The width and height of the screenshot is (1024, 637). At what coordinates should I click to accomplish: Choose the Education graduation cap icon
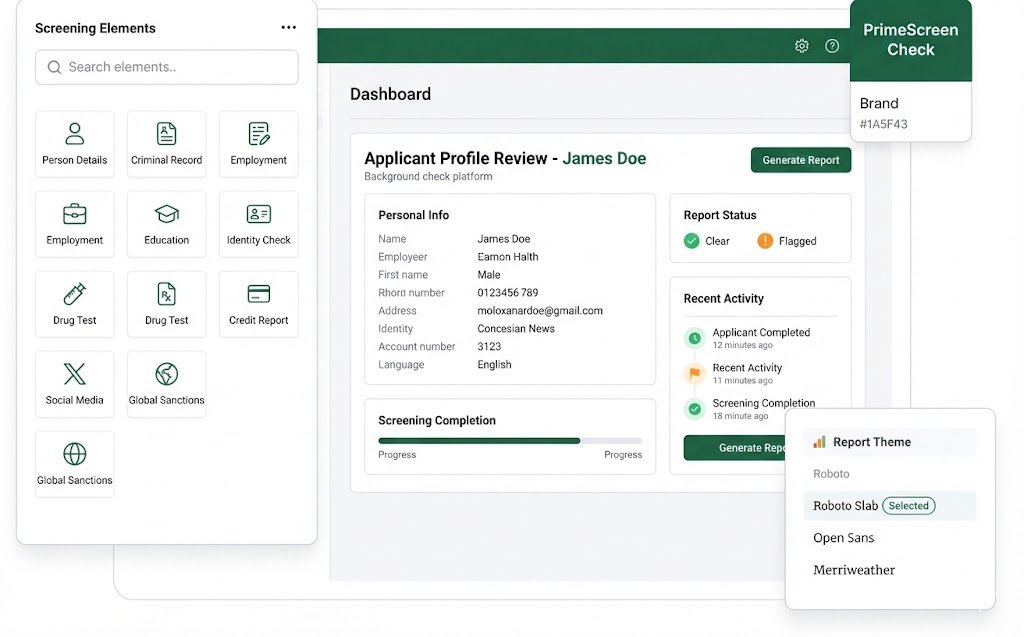coord(166,215)
